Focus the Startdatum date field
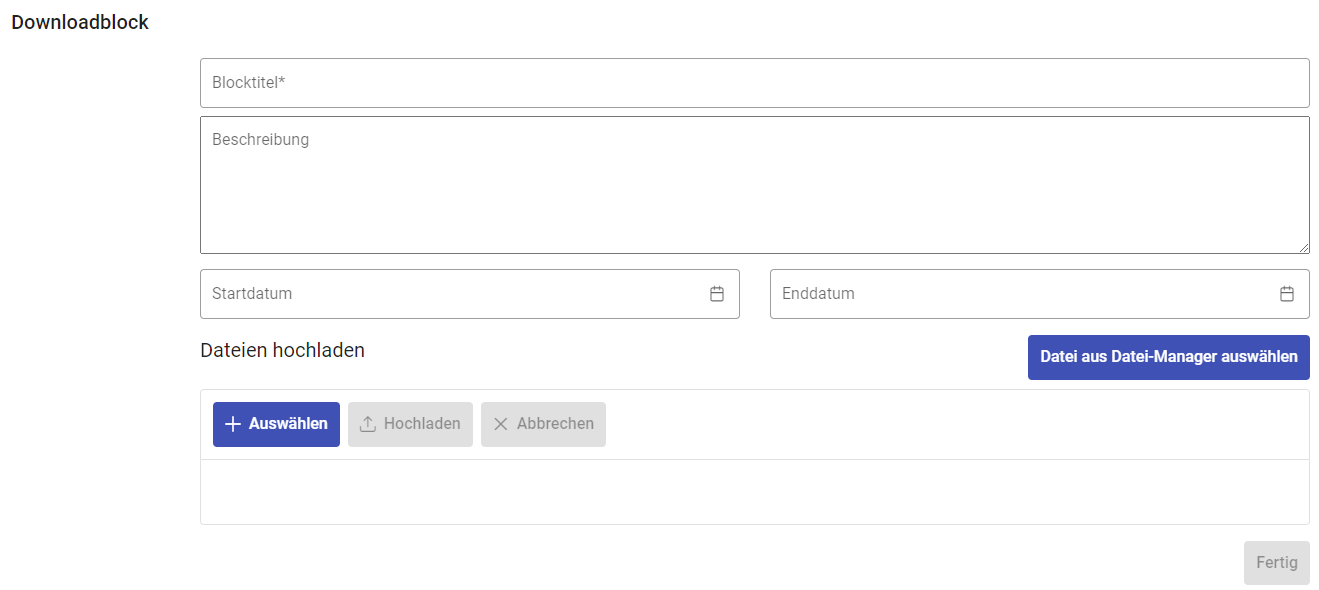This screenshot has width=1319, height=590. point(450,294)
